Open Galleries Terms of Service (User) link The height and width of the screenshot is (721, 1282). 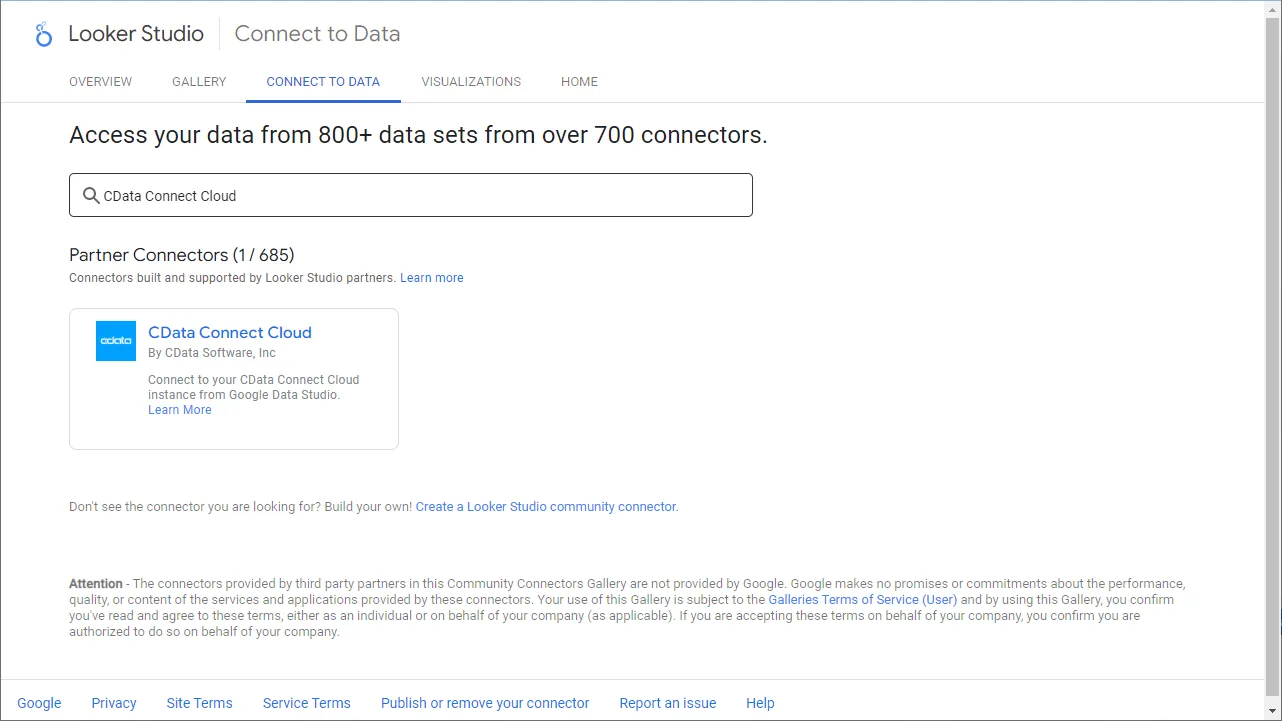[x=862, y=600]
